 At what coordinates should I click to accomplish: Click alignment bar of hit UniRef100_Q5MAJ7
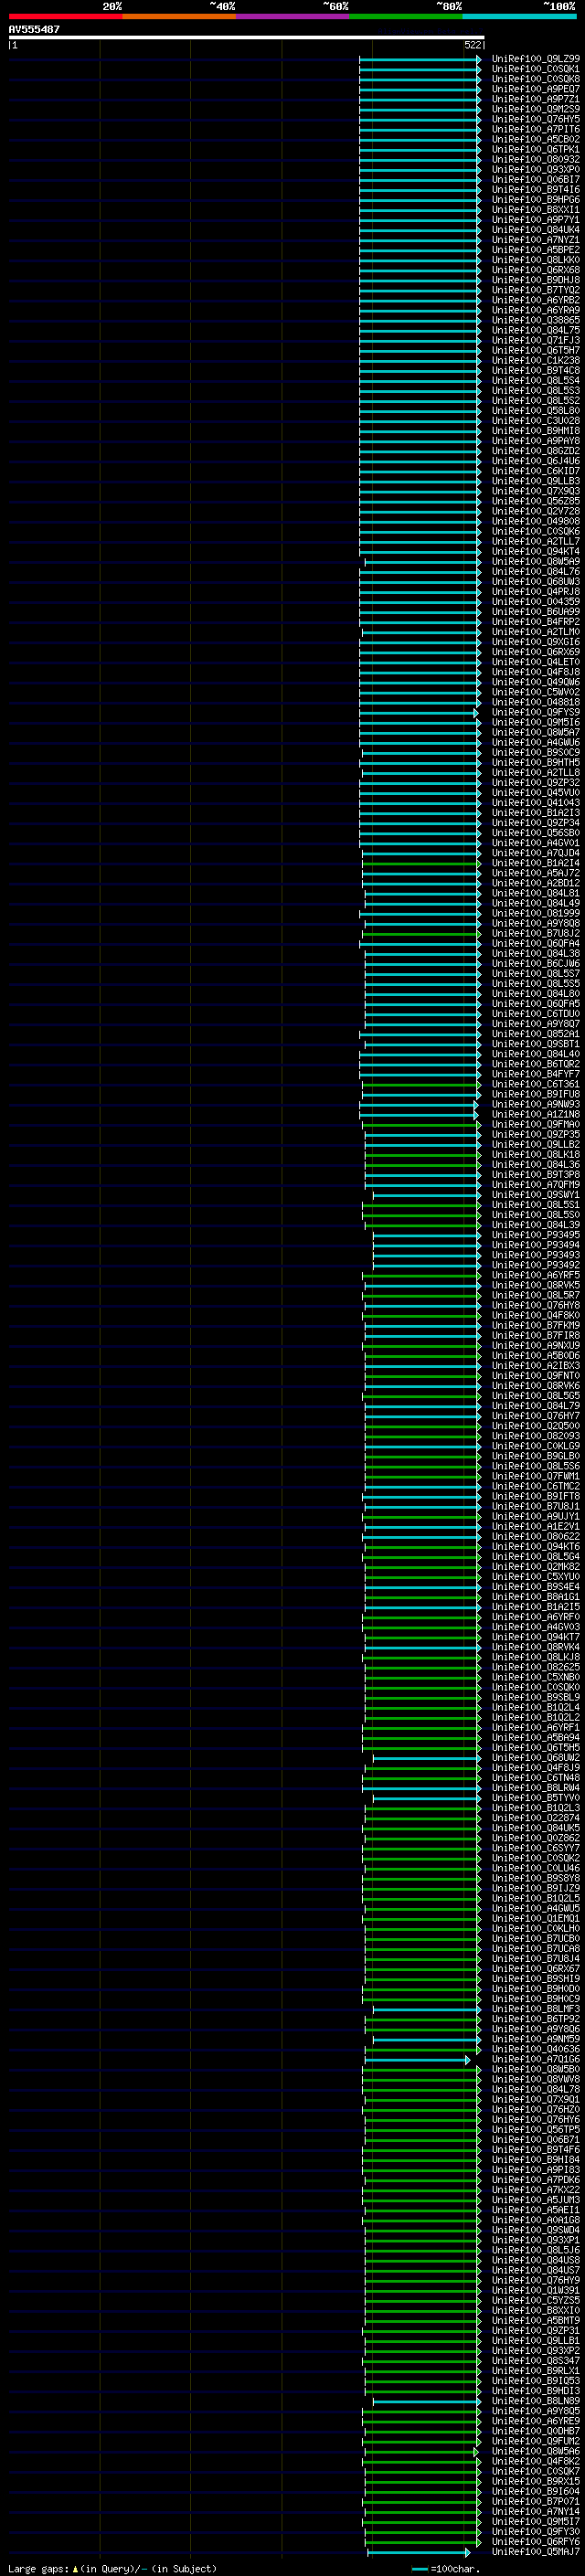point(418,2552)
